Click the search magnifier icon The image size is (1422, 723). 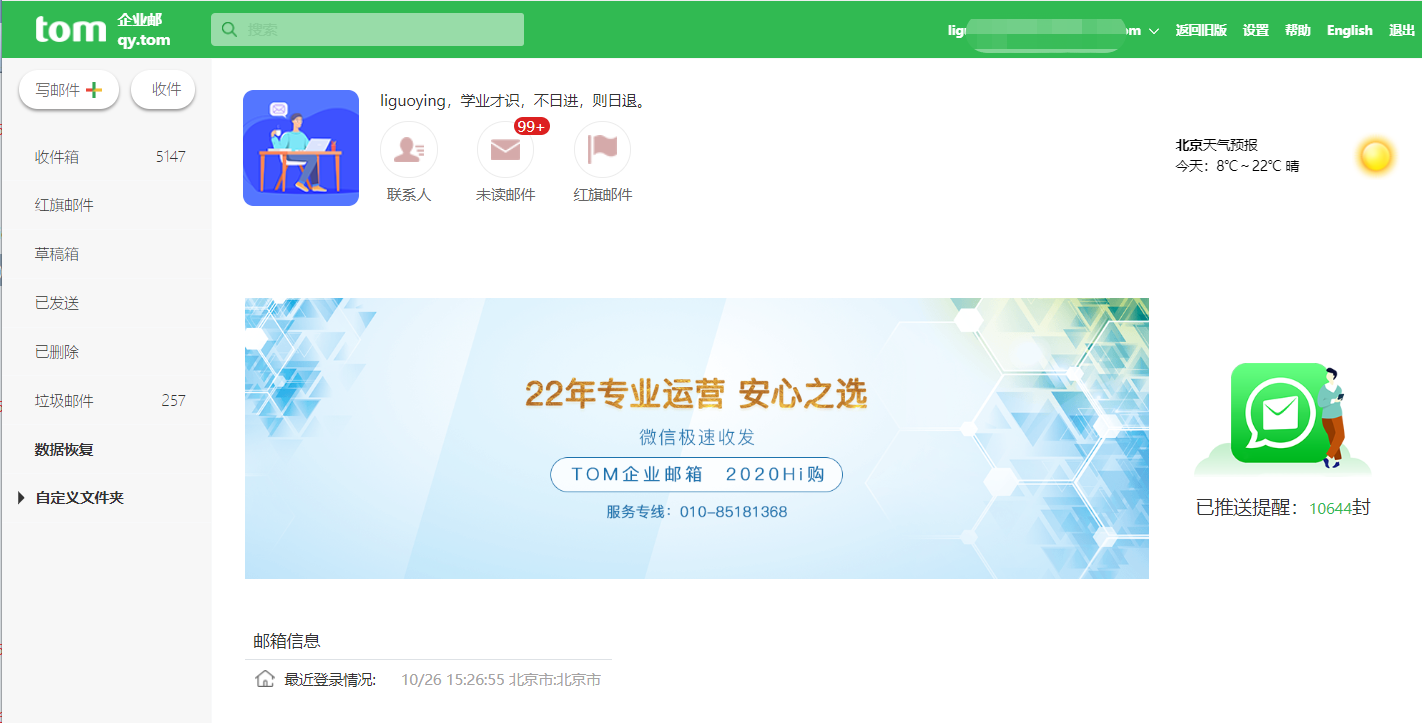click(231, 29)
